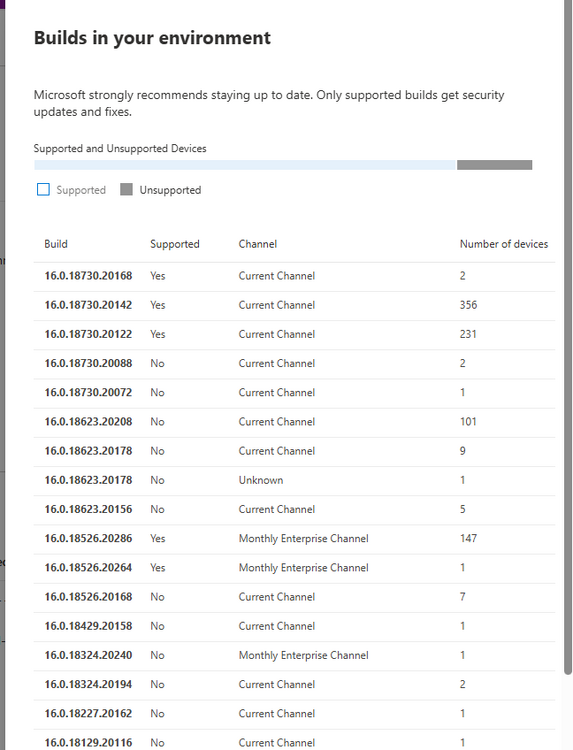Toggle the Supported legend checkbox
The width and height of the screenshot is (573, 750).
(x=43, y=189)
